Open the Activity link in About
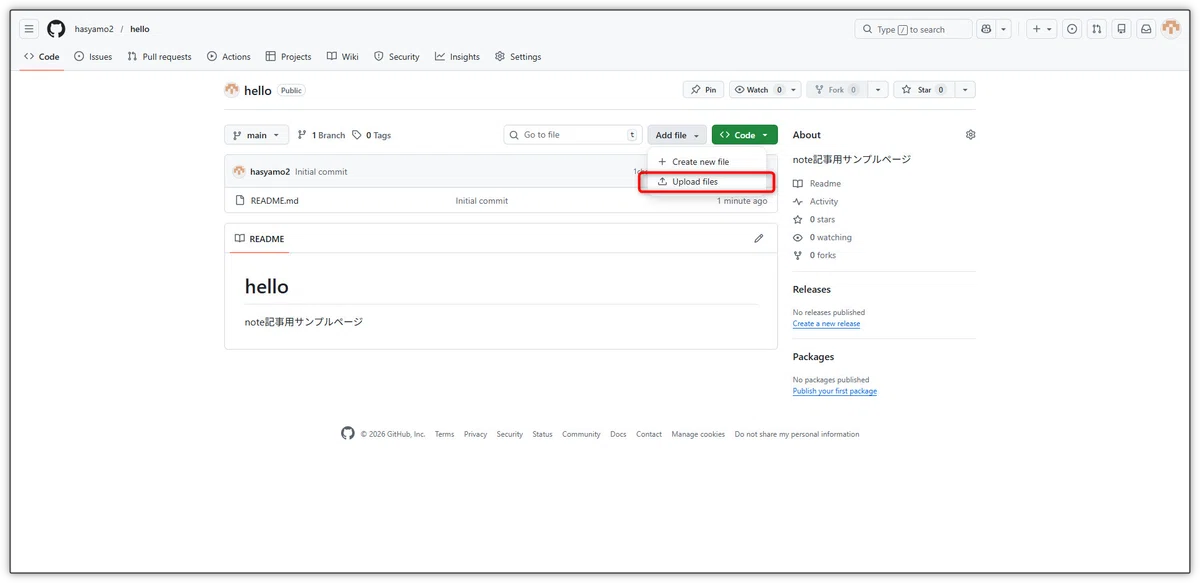 (816, 202)
